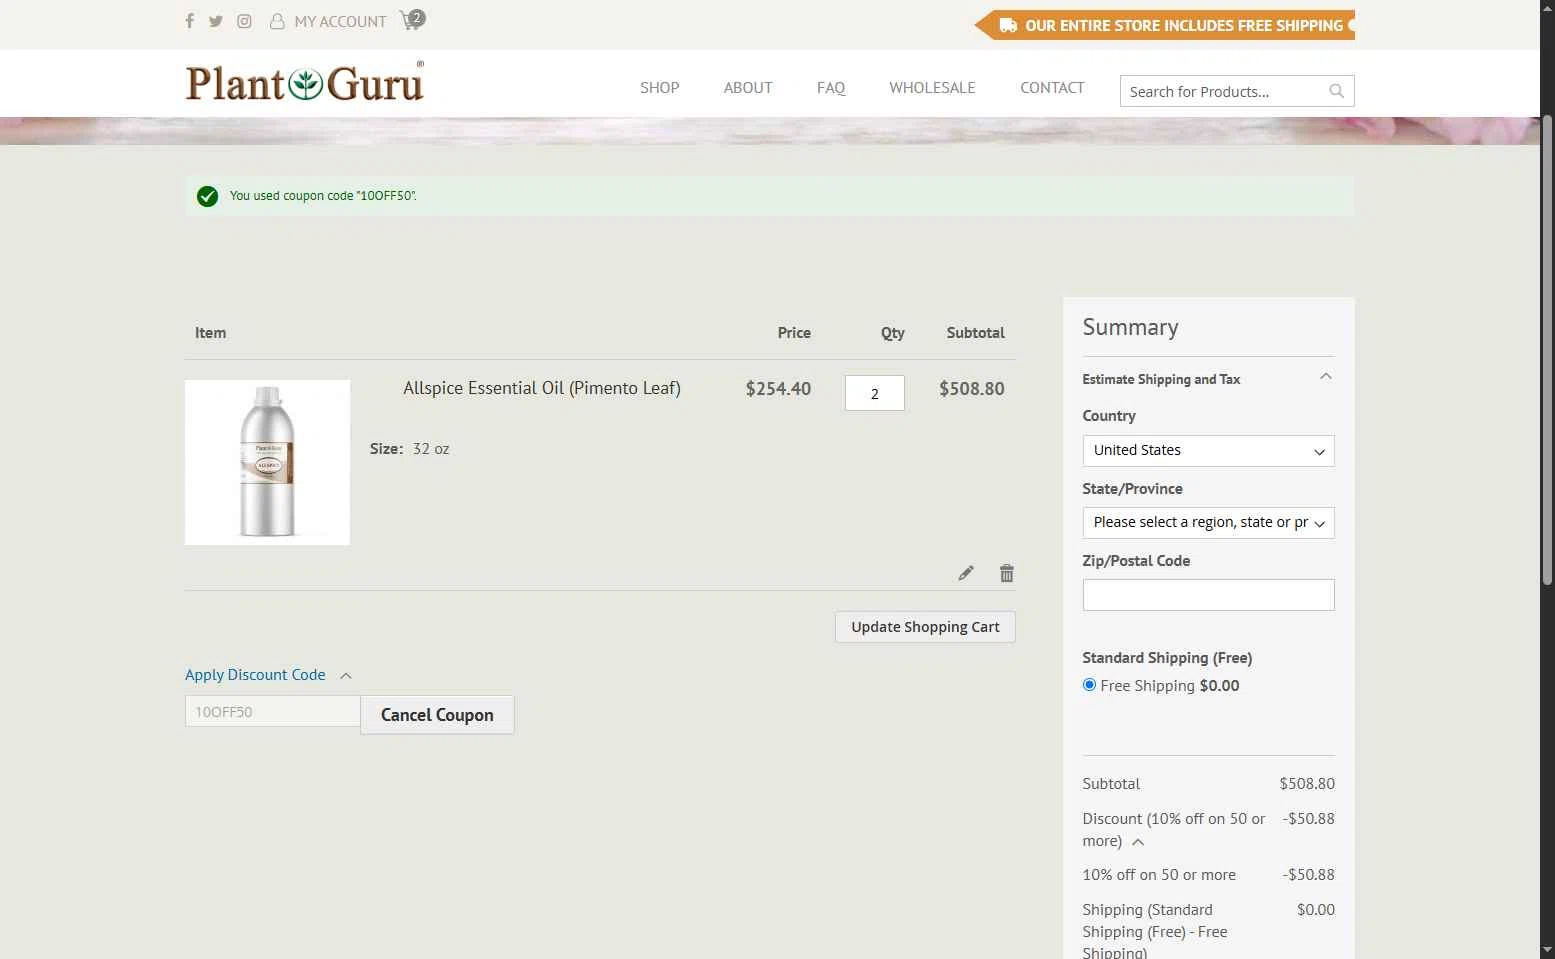
Task: Open the Twitter social icon
Action: pyautogui.click(x=216, y=21)
